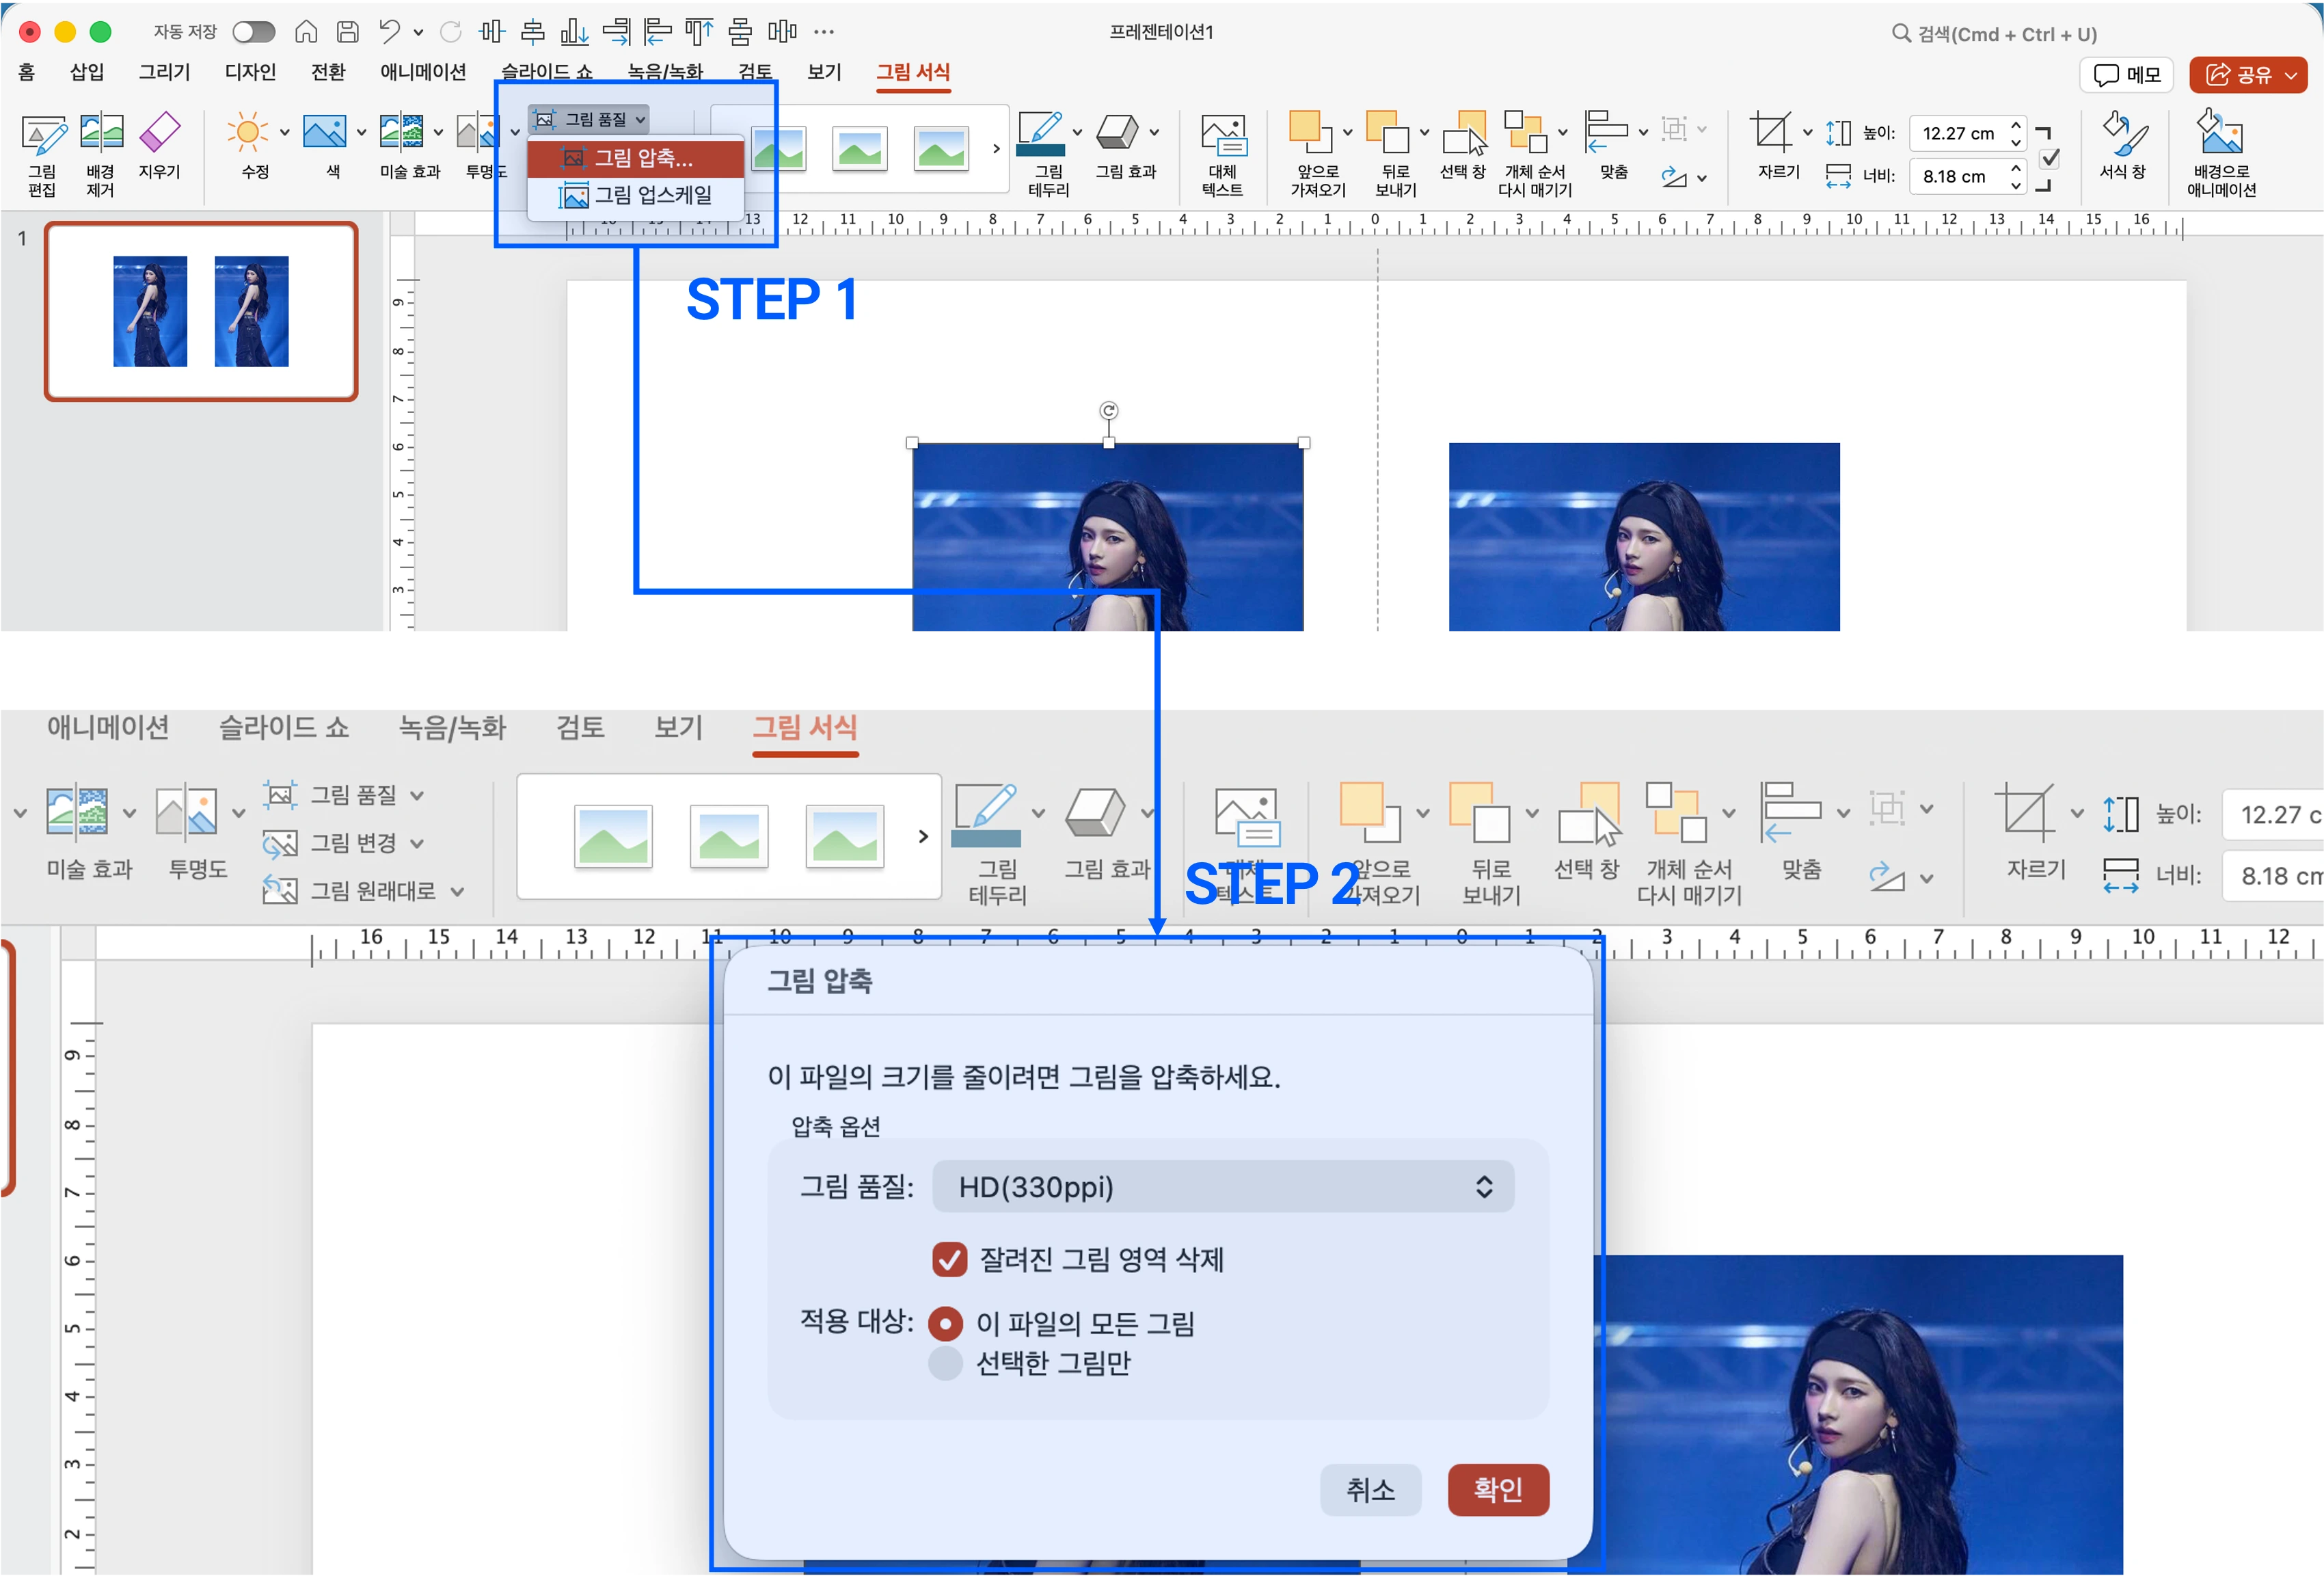Click the first picture style thumbnail in lower ribbon
The width and height of the screenshot is (2324, 1576).
coord(613,836)
